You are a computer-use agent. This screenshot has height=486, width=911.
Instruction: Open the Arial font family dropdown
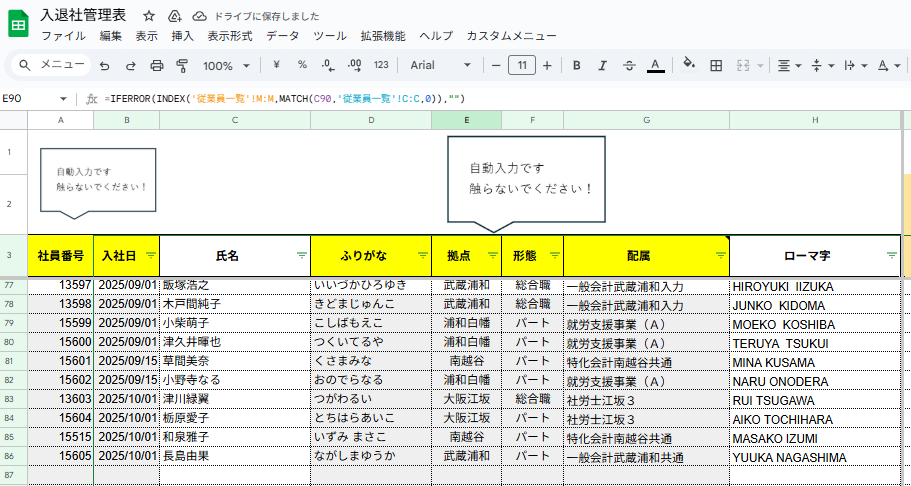click(x=440, y=65)
